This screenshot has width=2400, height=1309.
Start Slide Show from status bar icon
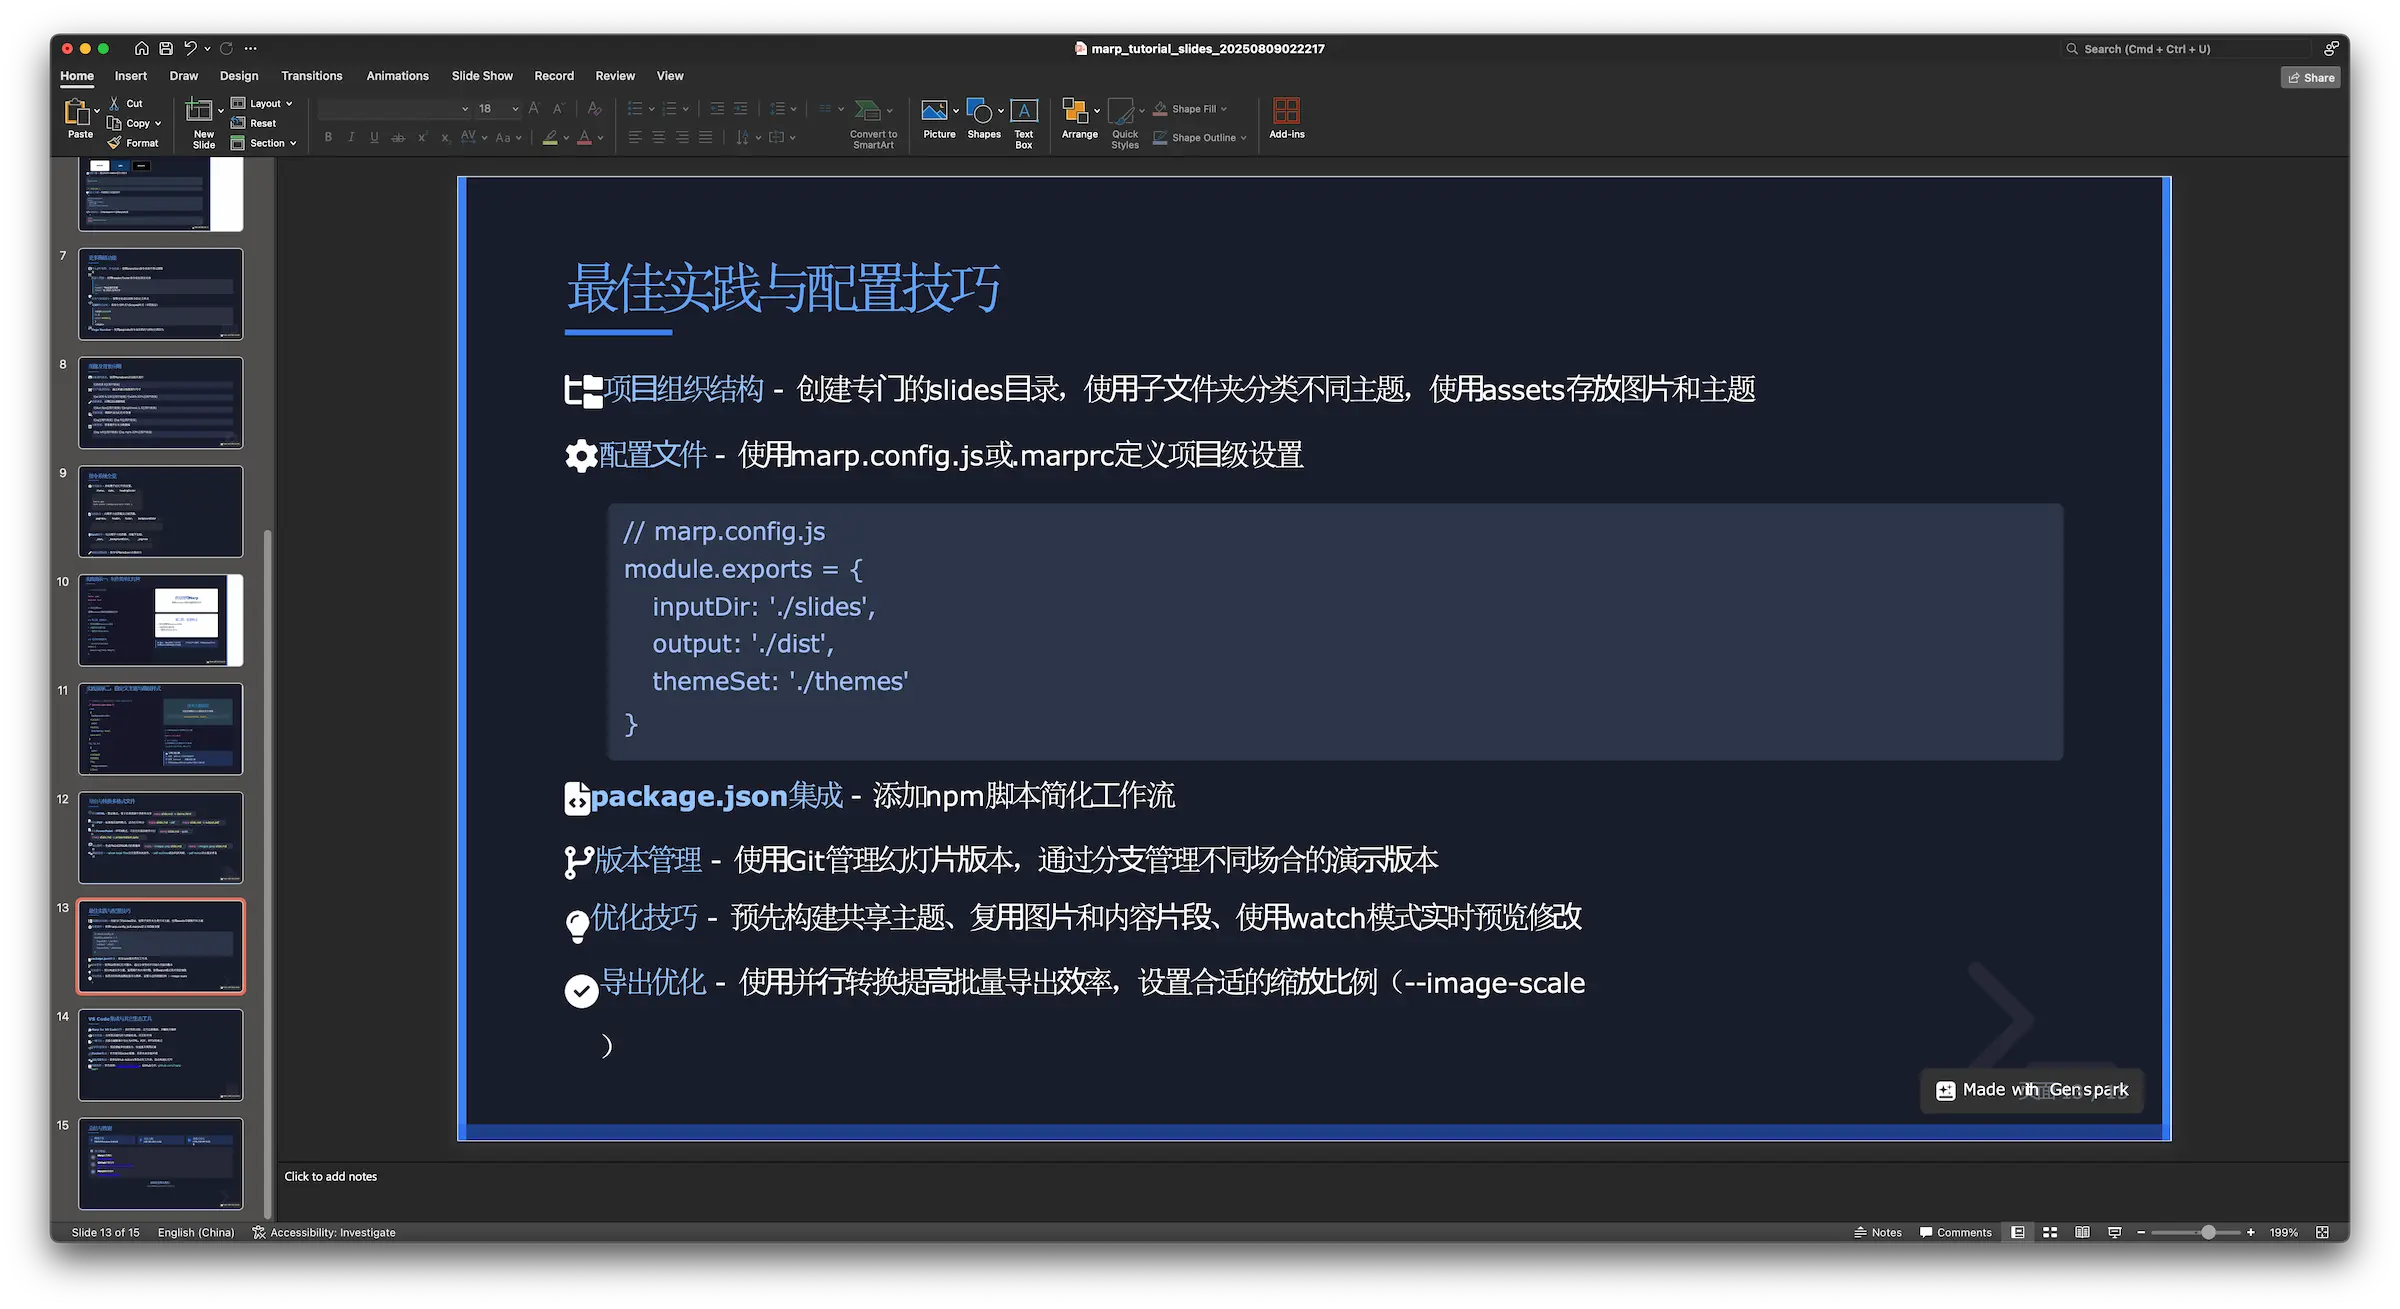pyautogui.click(x=2114, y=1232)
